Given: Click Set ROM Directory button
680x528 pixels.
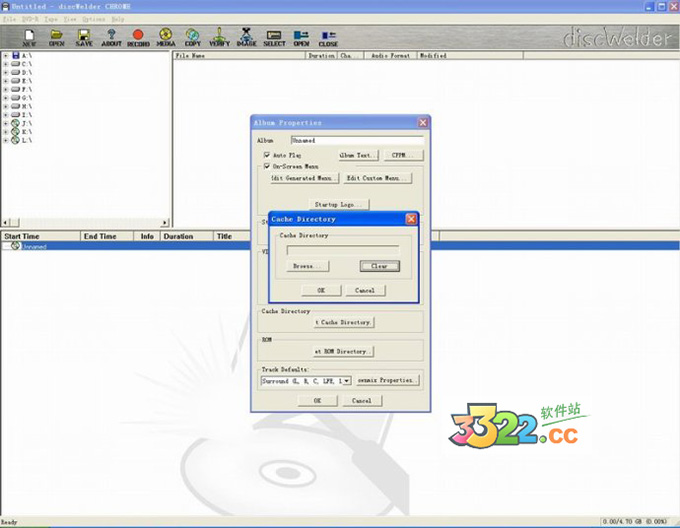Looking at the screenshot, I should click(x=343, y=351).
